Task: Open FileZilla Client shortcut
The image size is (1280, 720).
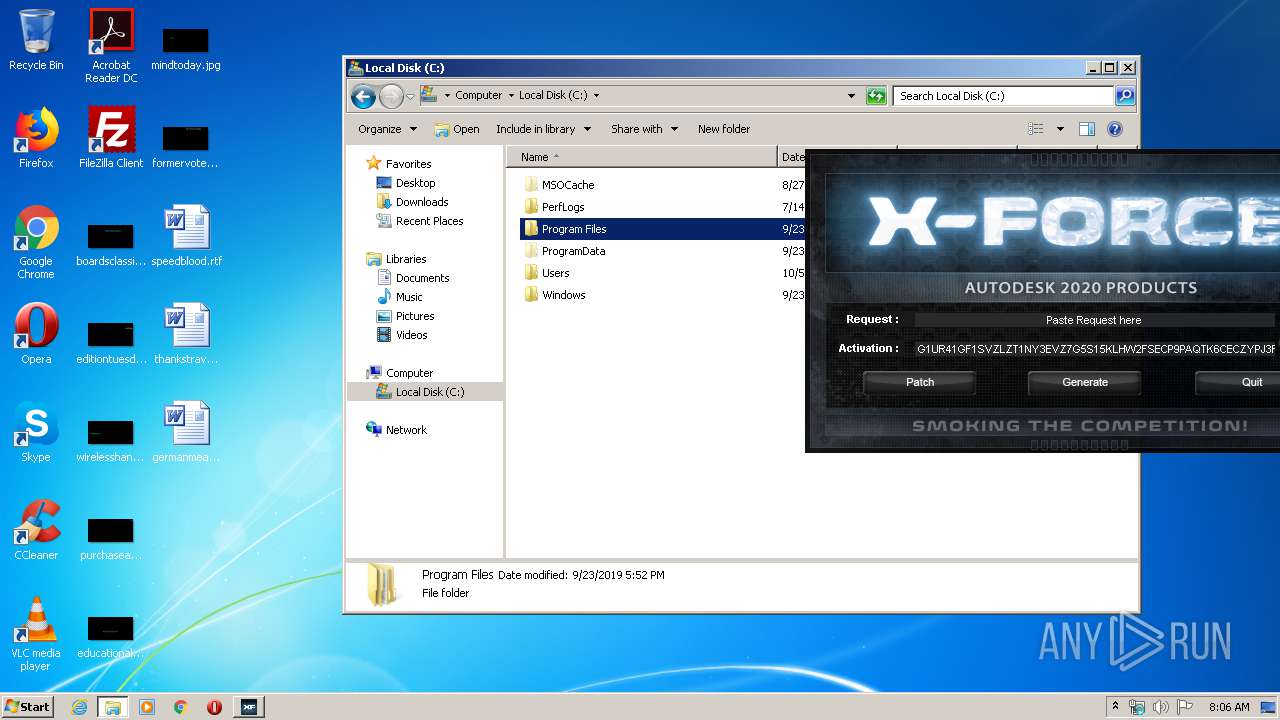Action: [111, 137]
